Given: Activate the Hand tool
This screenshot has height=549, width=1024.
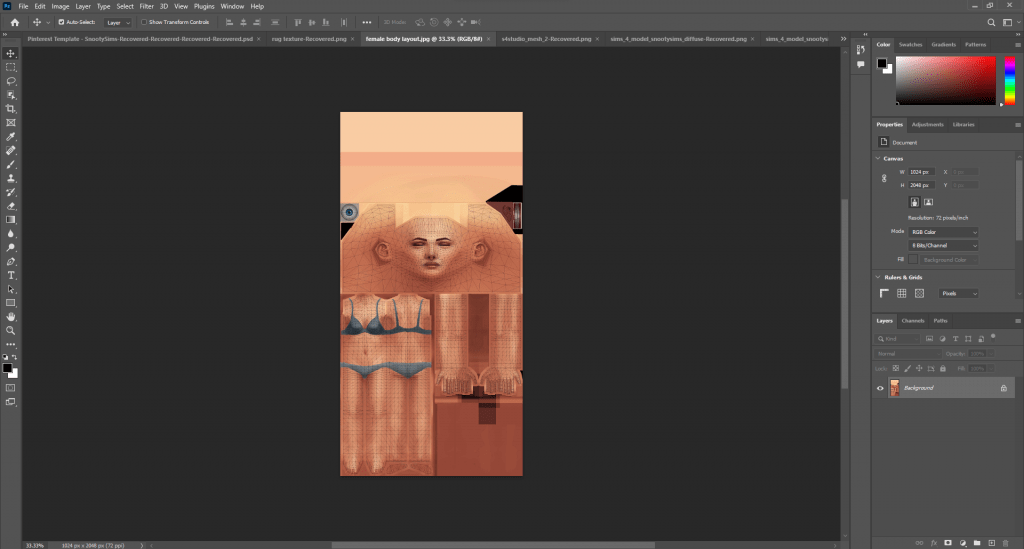Looking at the screenshot, I should click(x=11, y=316).
